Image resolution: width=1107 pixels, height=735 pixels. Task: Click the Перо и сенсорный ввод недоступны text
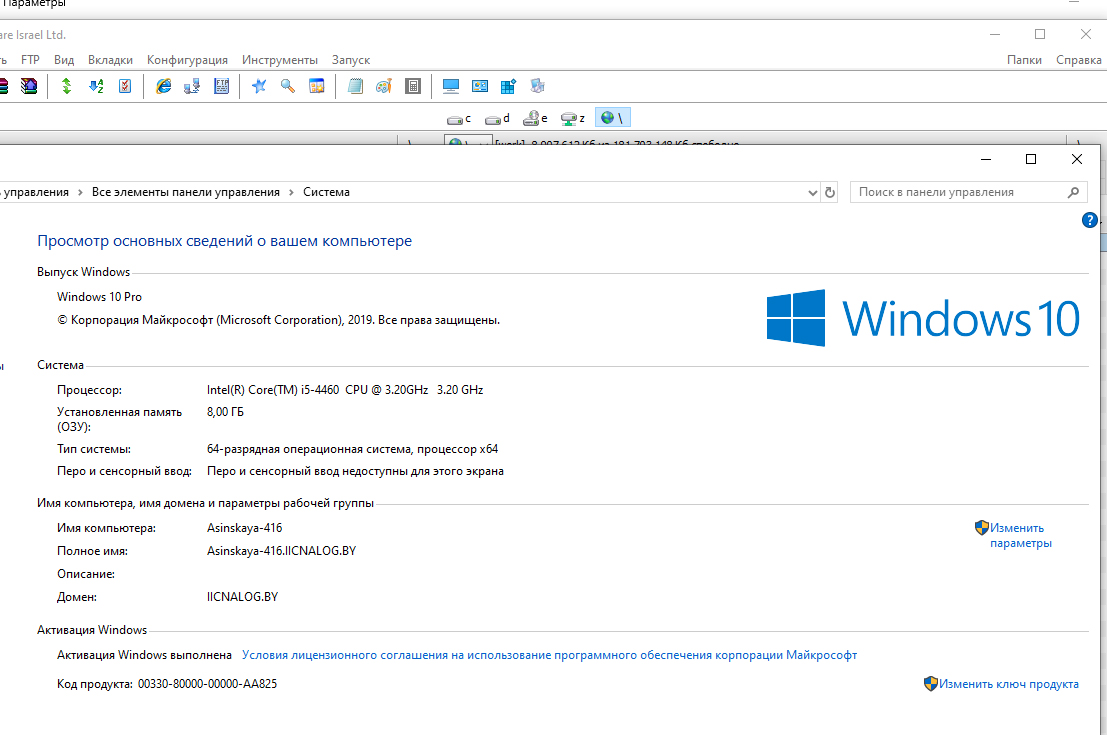point(355,471)
